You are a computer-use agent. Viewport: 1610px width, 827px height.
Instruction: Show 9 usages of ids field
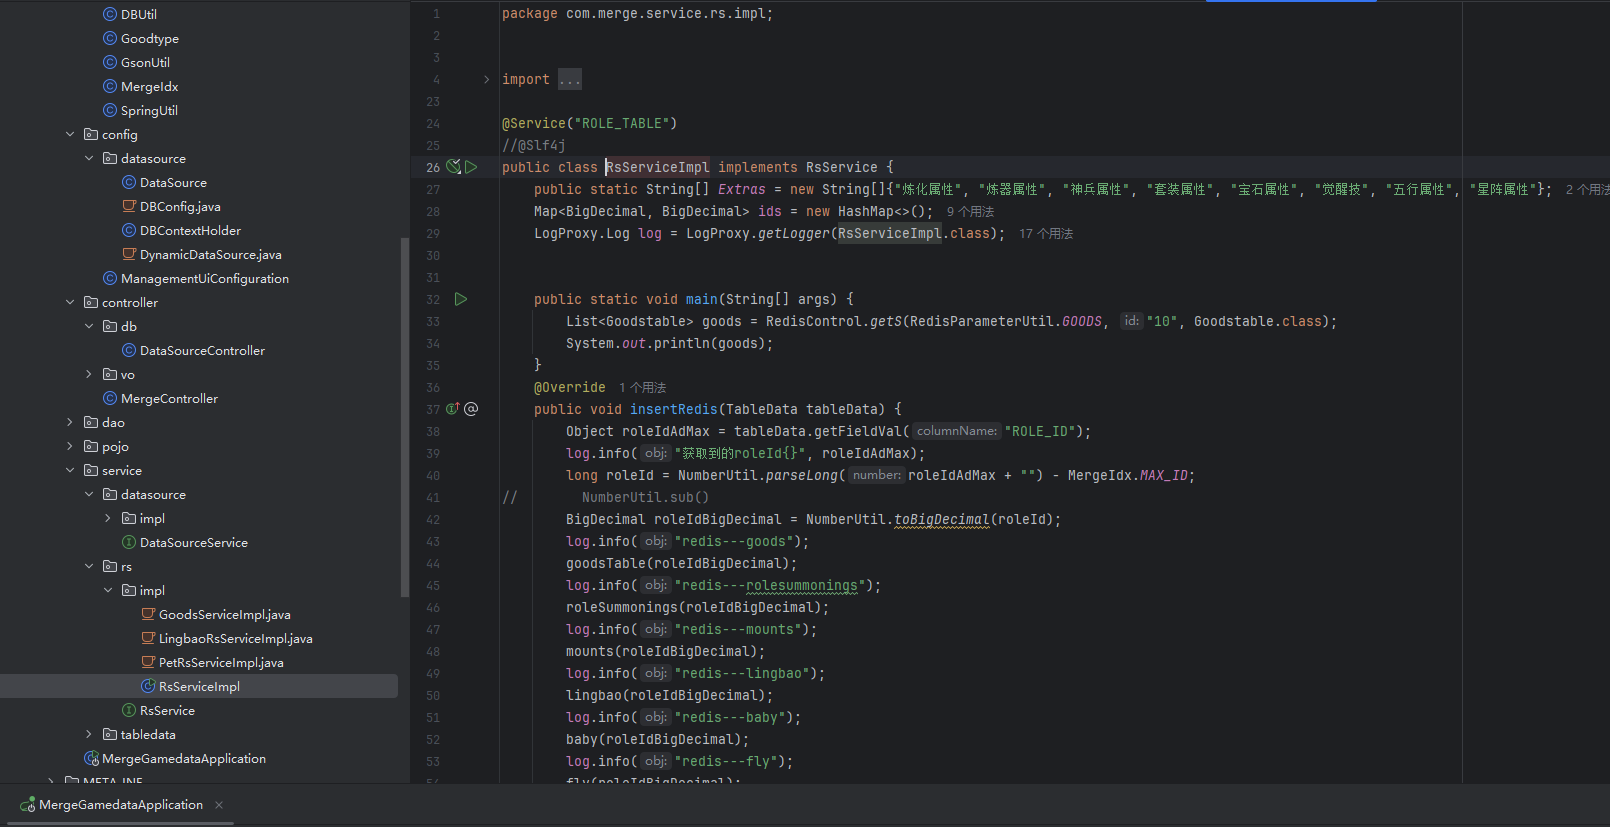pos(970,212)
